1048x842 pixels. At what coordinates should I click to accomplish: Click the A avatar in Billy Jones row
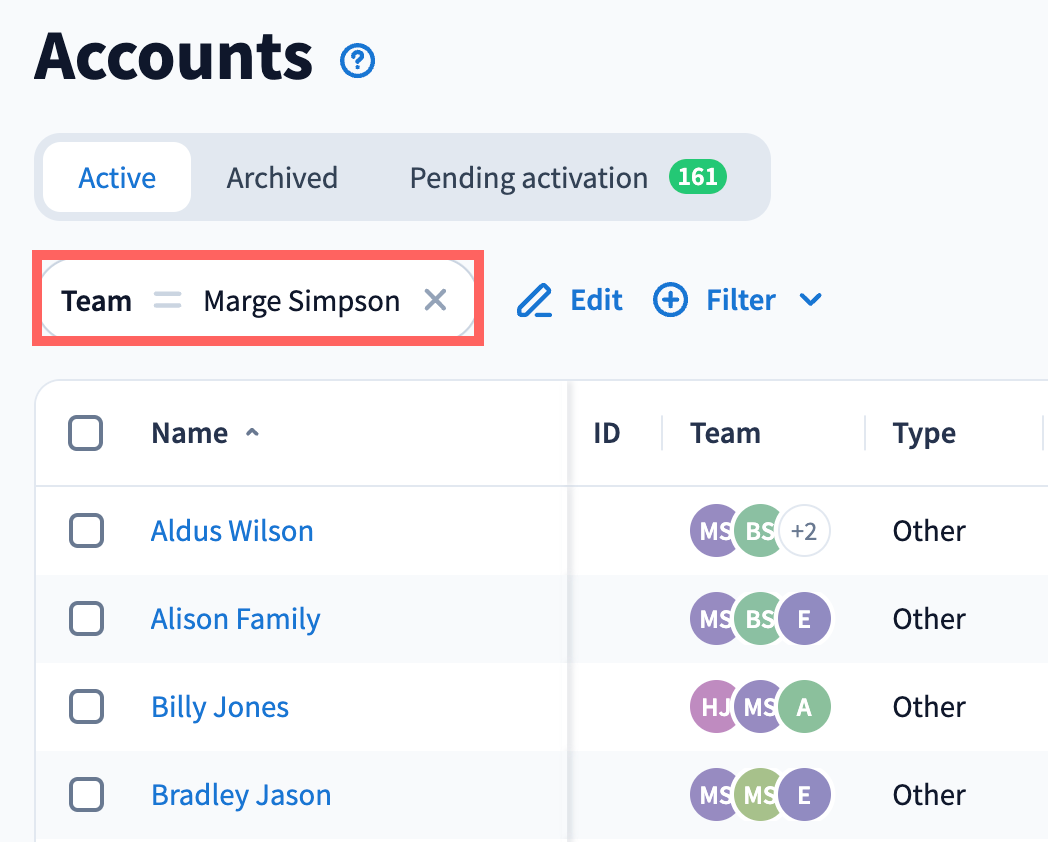pyautogui.click(x=804, y=707)
